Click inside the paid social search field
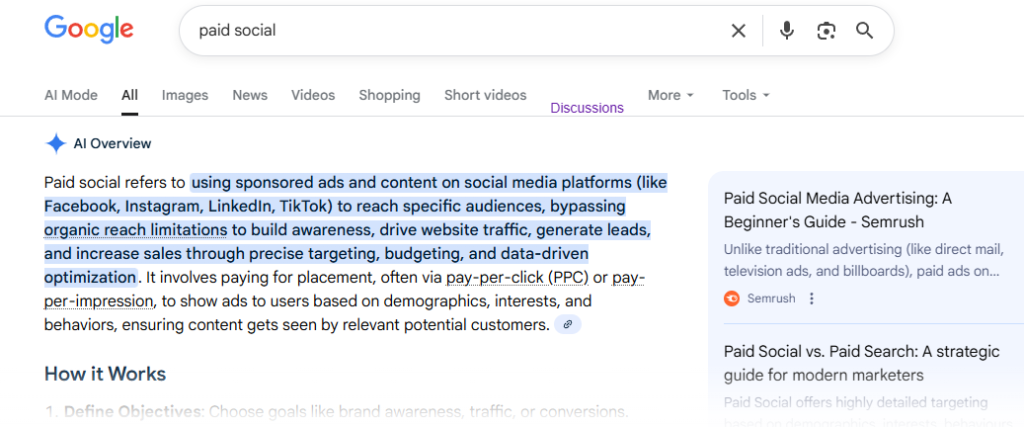 click(450, 31)
